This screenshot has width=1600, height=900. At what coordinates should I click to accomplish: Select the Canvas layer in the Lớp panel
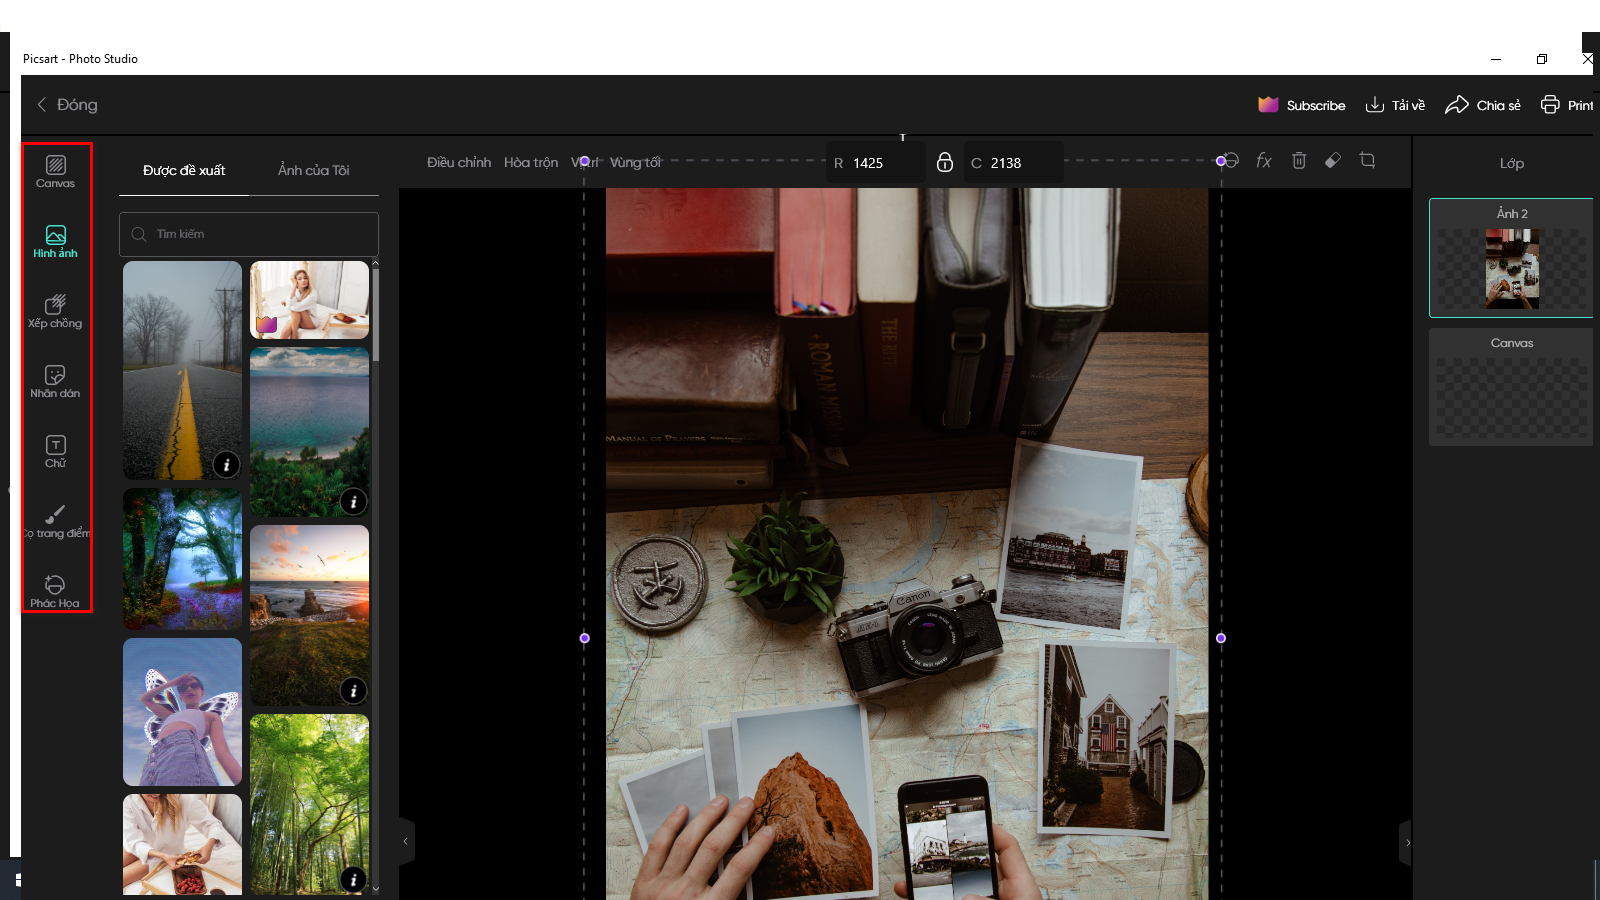coord(1511,387)
